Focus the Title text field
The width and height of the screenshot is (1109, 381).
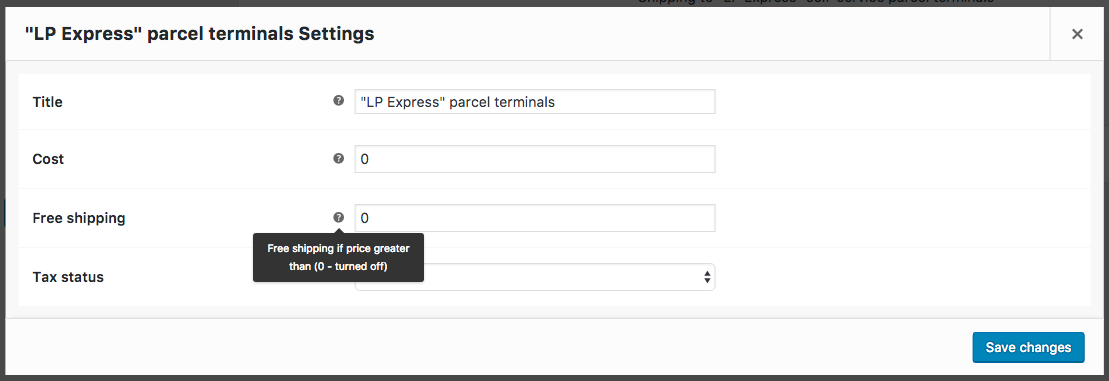click(x=535, y=102)
